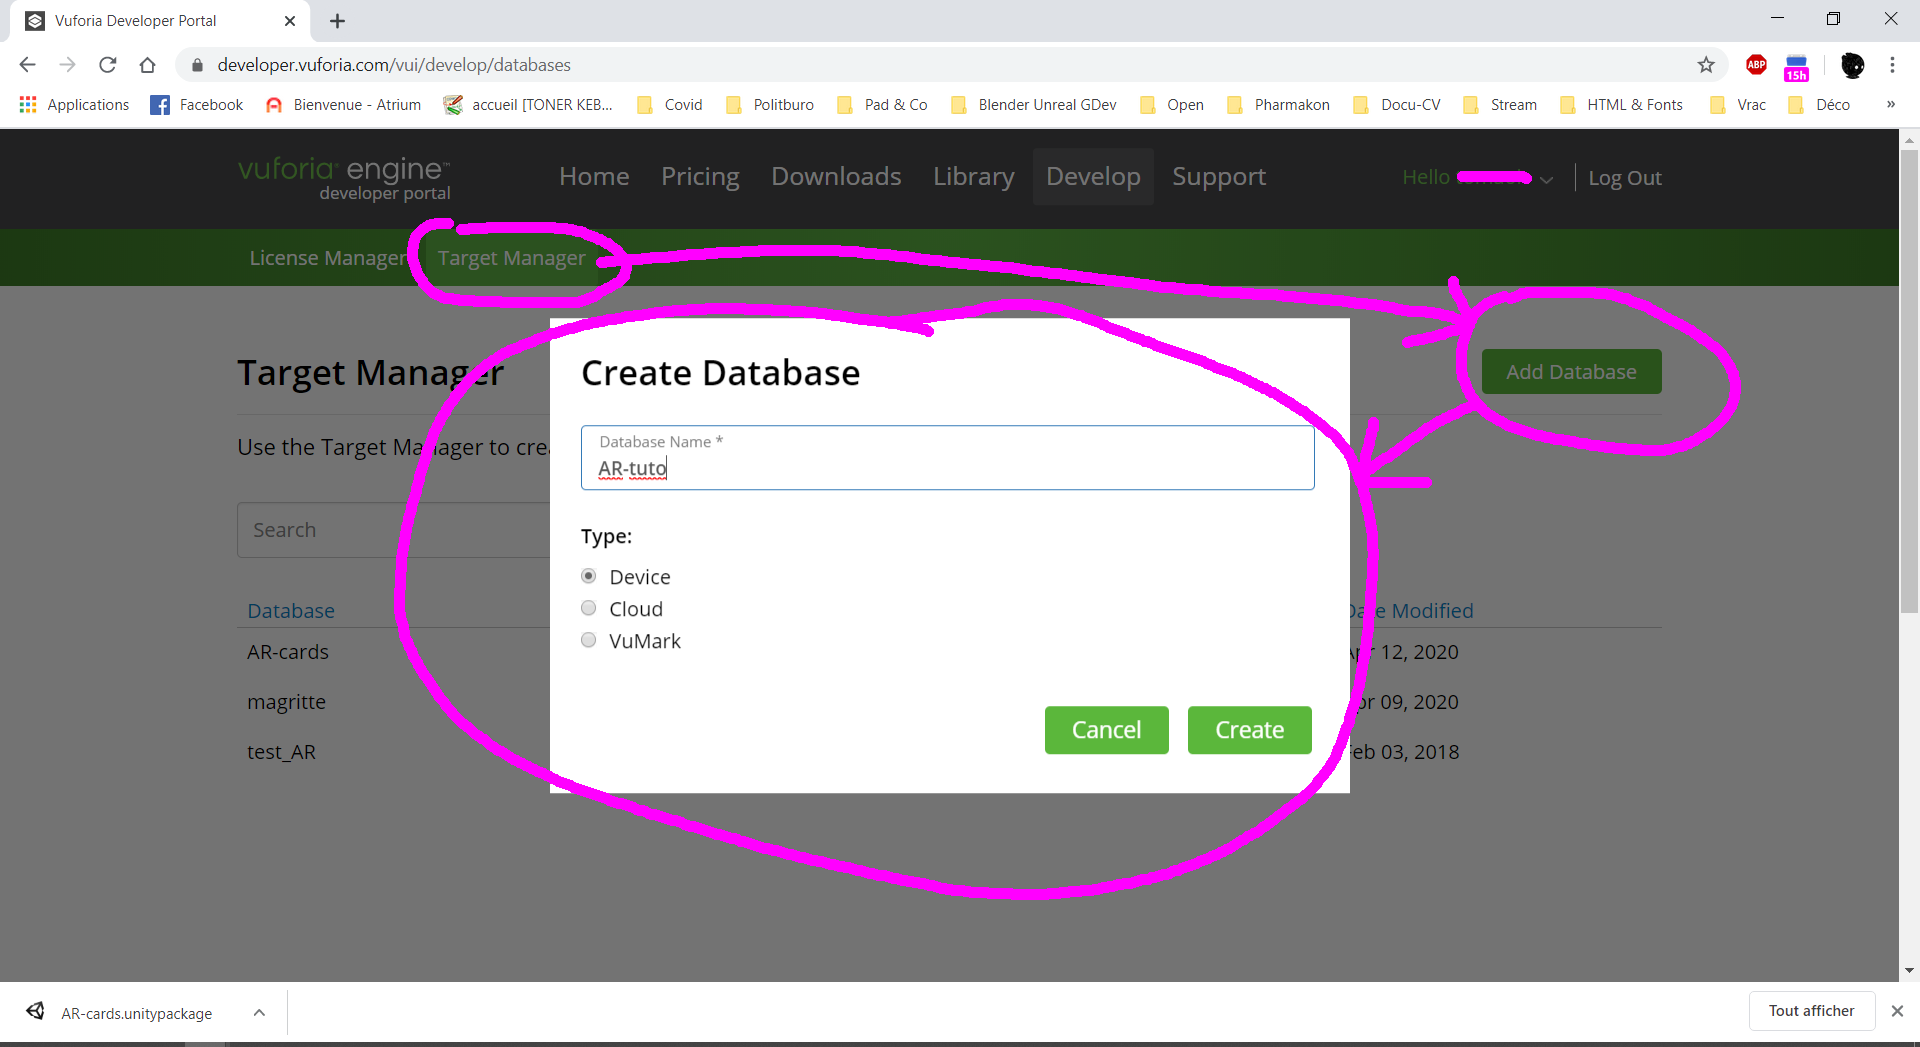Click Tout afficher in downloads bar

(1811, 1011)
